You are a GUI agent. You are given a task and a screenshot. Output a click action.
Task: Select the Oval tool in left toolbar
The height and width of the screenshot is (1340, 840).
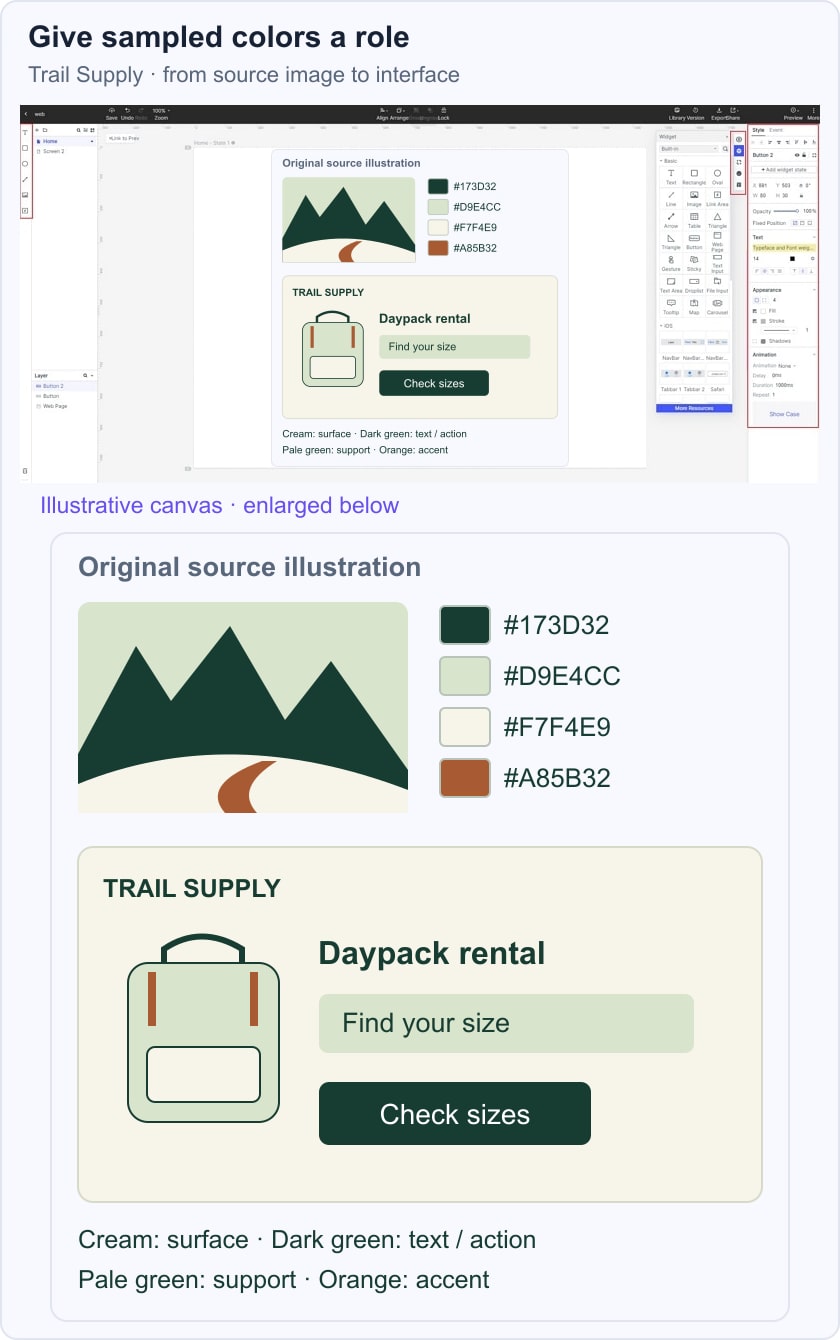tap(25, 164)
